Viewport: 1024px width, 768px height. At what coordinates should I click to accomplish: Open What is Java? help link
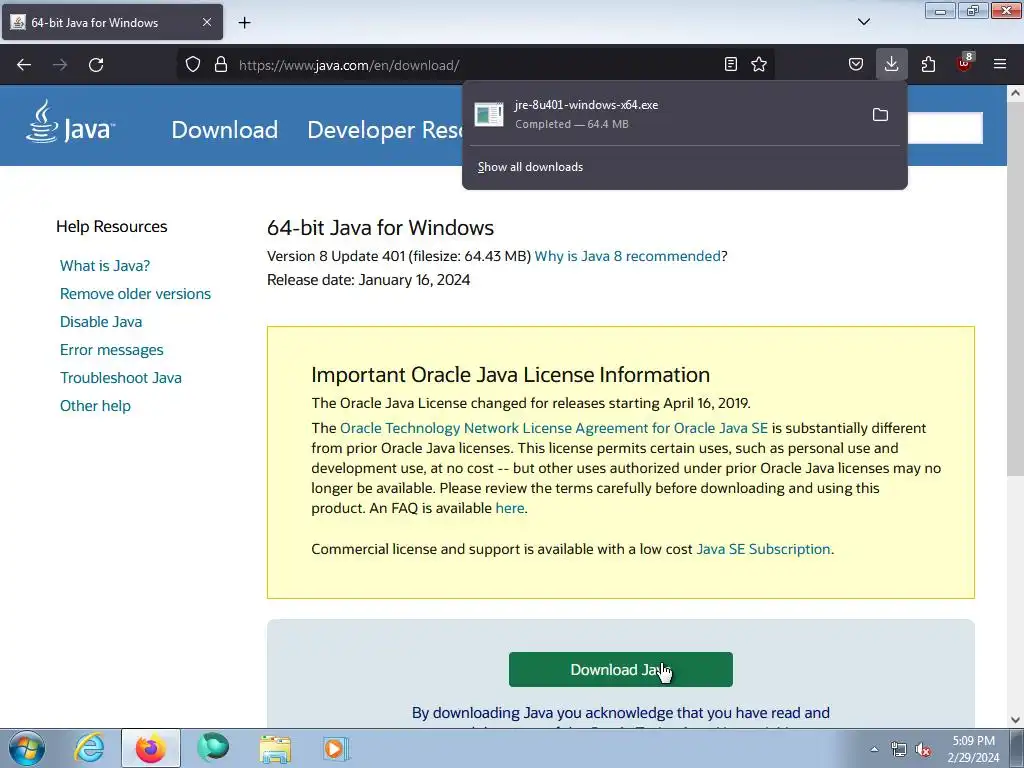click(x=105, y=266)
